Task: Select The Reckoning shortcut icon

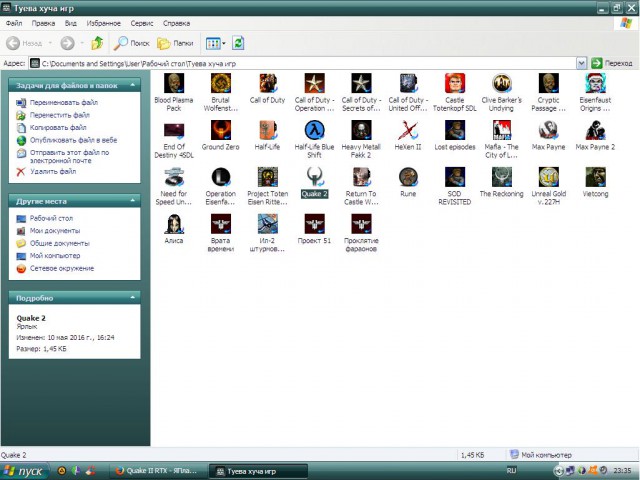Action: click(502, 177)
